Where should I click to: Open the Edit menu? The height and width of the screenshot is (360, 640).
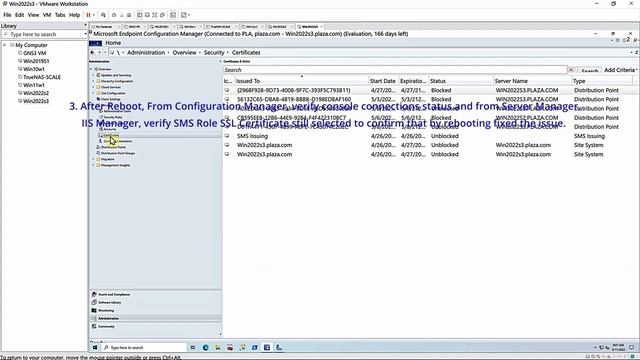pos(20,15)
